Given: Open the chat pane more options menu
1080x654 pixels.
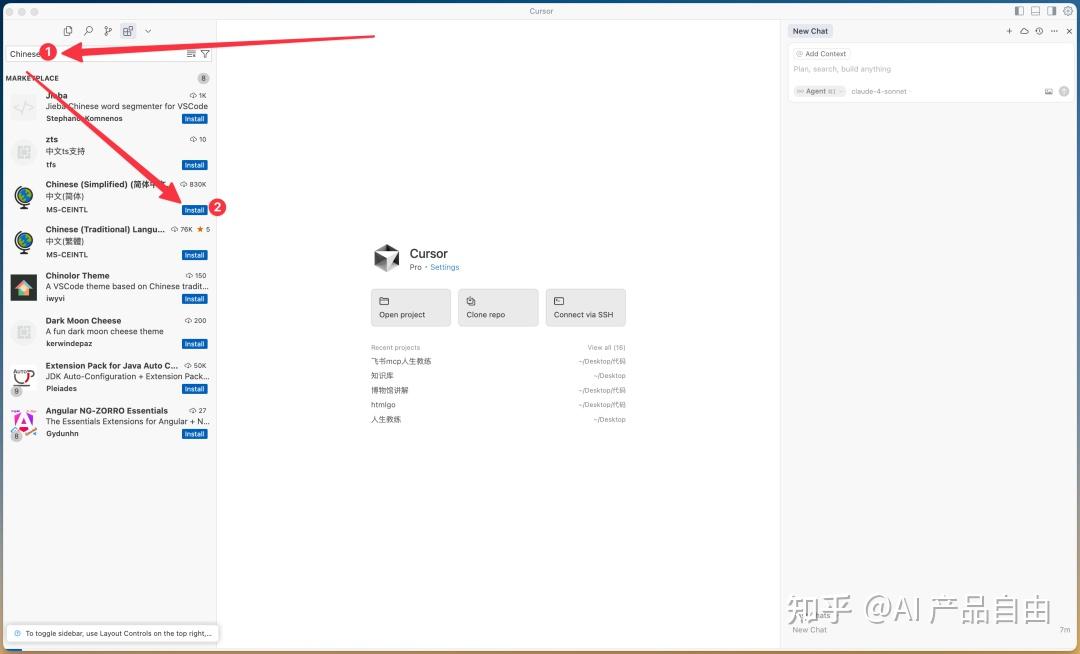Looking at the screenshot, I should click(x=1054, y=31).
